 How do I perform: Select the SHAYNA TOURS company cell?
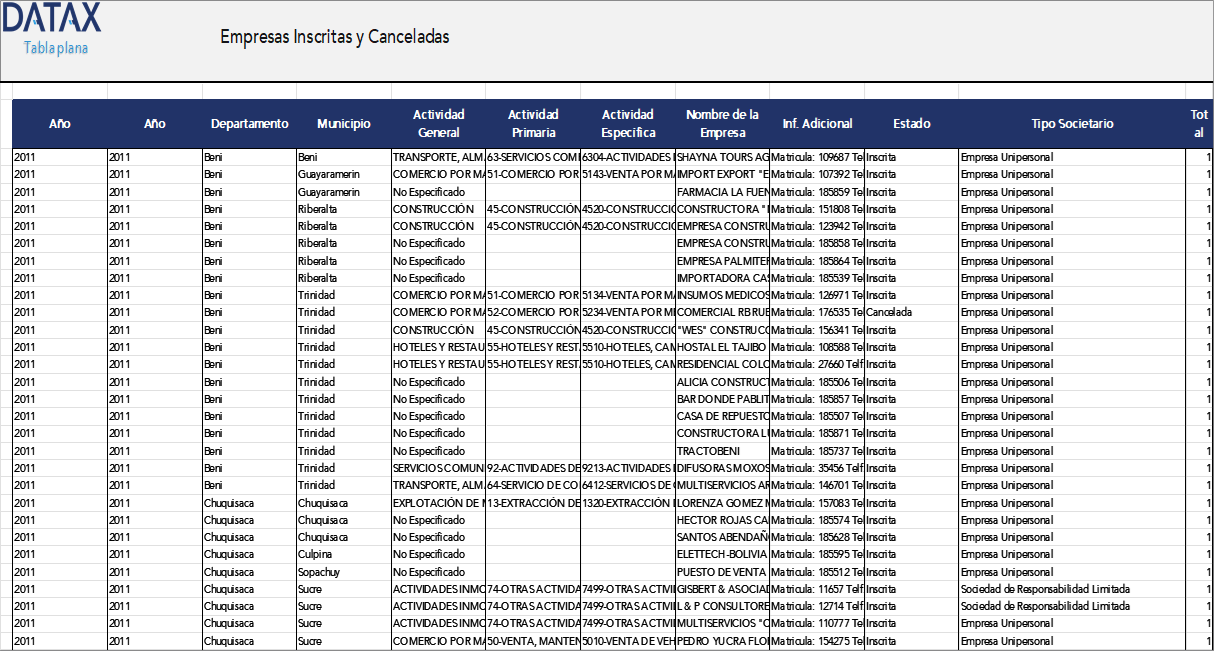723,157
